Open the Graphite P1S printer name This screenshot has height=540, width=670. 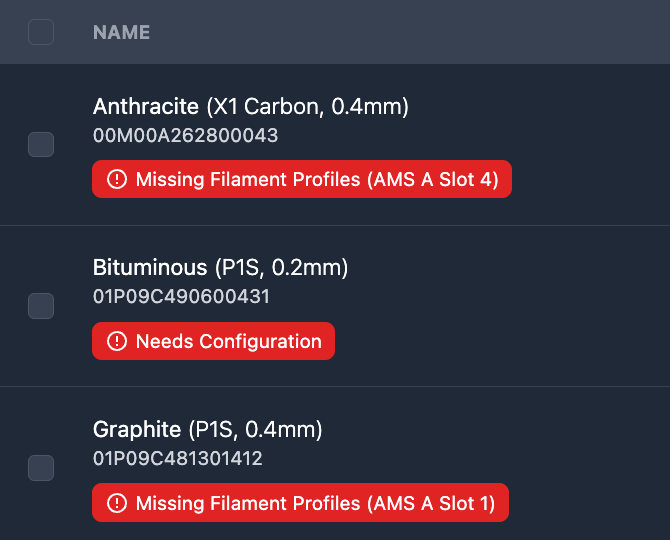[137, 430]
